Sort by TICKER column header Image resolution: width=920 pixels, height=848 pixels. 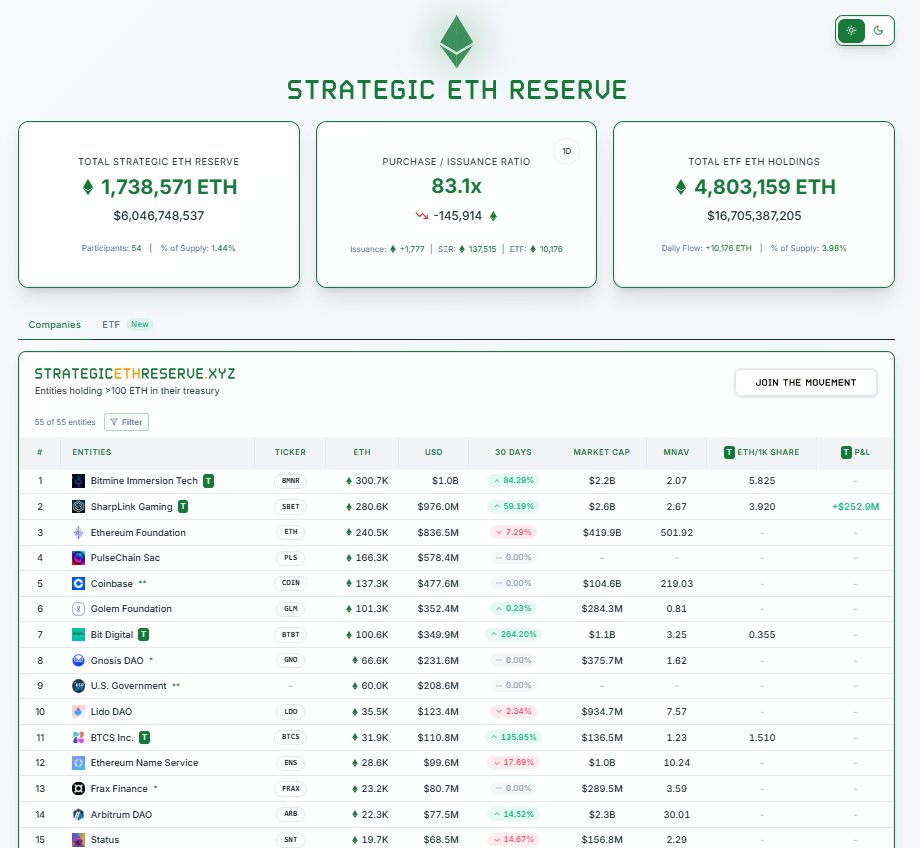(x=290, y=452)
